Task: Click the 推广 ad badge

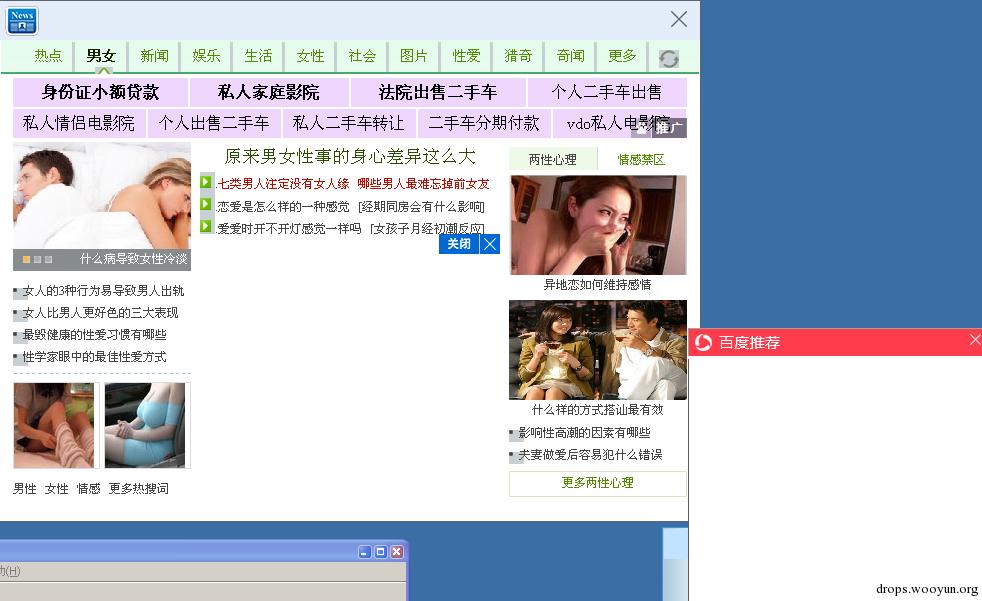Action: [669, 128]
